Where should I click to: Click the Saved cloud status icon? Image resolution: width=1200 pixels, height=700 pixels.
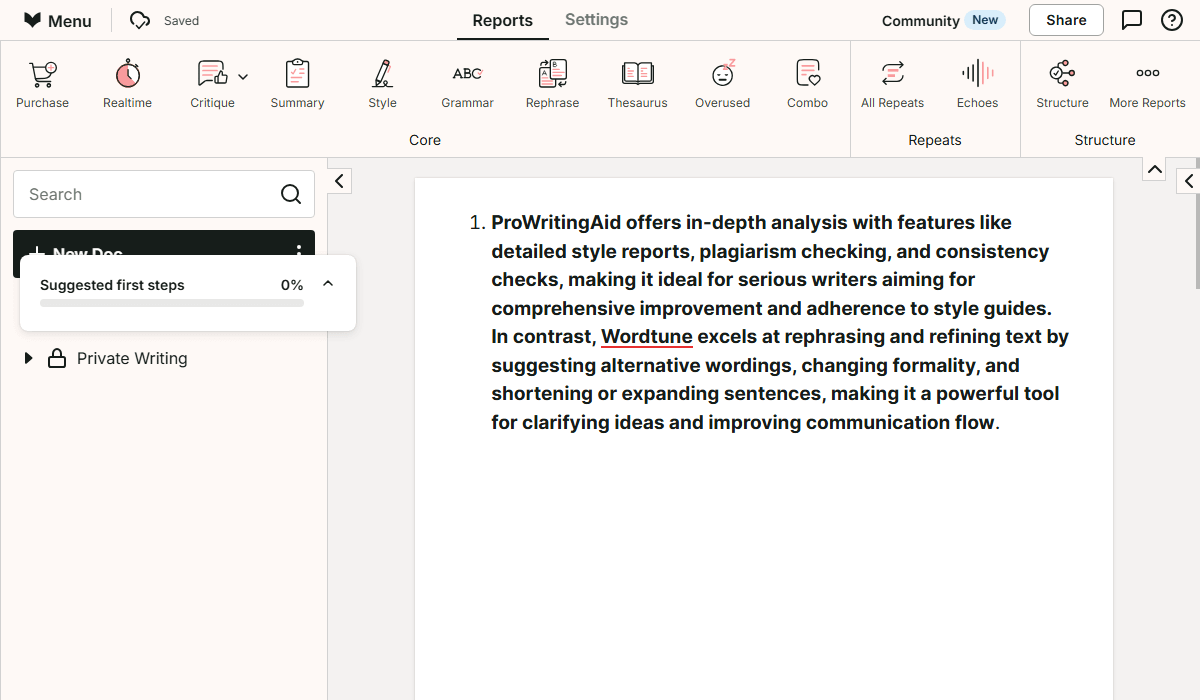click(140, 20)
